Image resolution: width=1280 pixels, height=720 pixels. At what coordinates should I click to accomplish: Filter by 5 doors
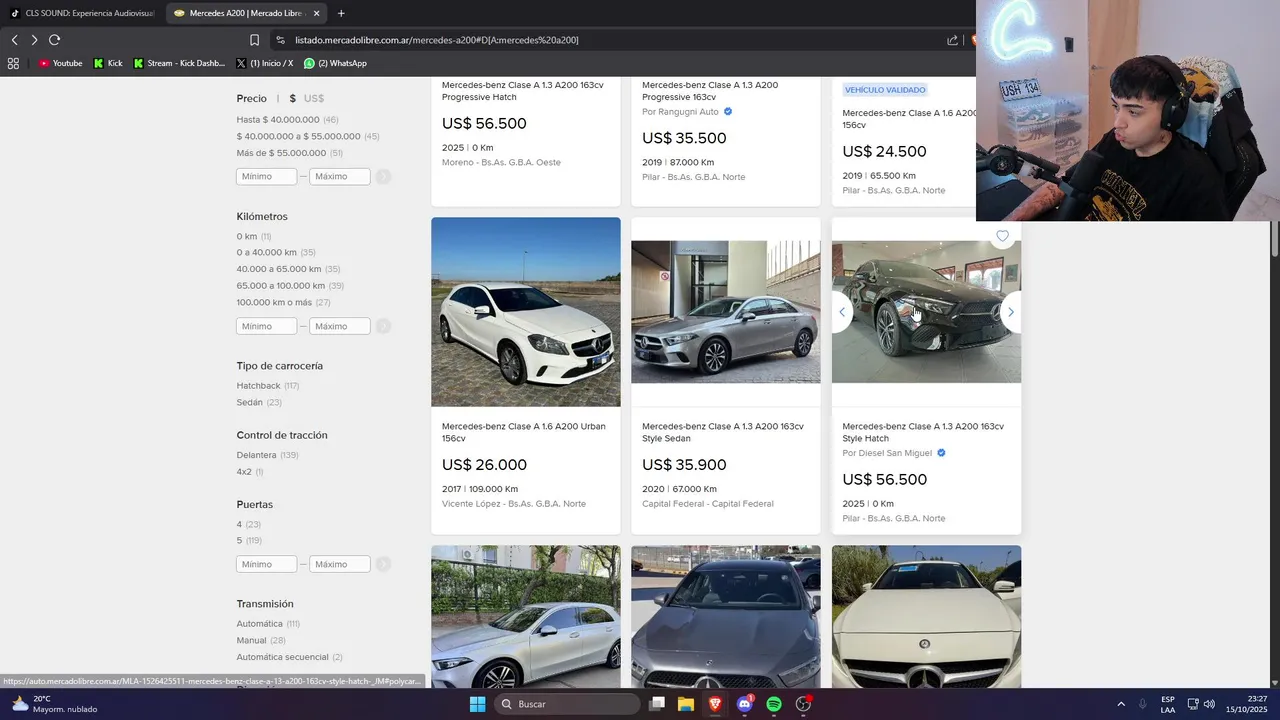point(239,541)
